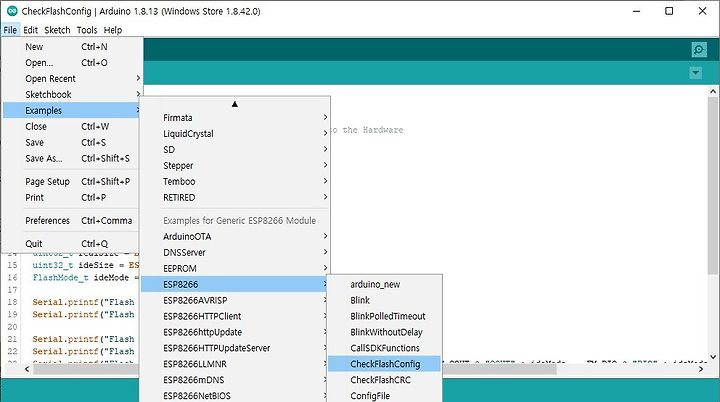
Task: Expand the ESP8266NetBIOS examples submenu
Action: click(x=235, y=396)
